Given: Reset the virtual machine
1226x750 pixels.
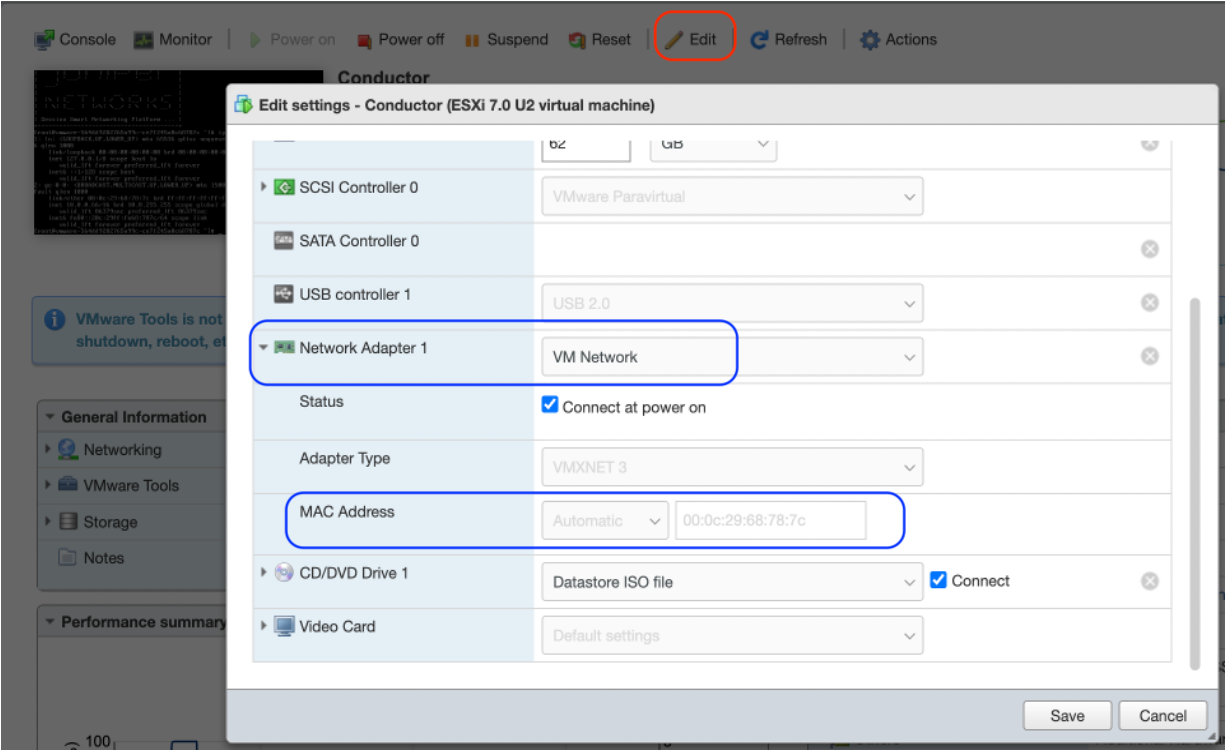Looking at the screenshot, I should (600, 40).
